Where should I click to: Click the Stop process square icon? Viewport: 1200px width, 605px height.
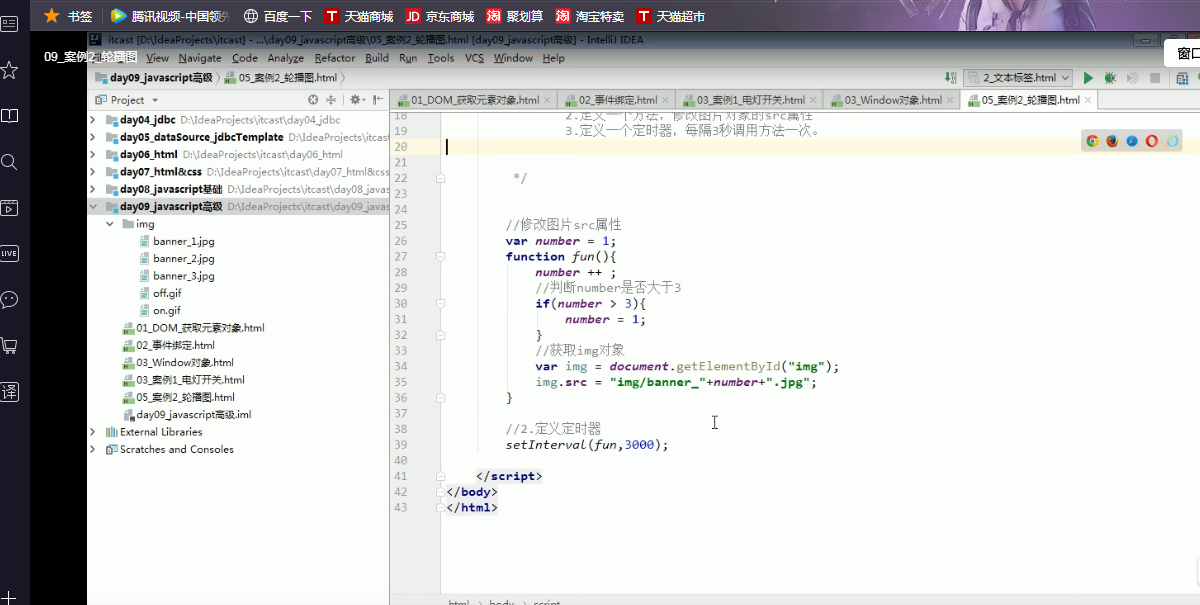point(1155,78)
